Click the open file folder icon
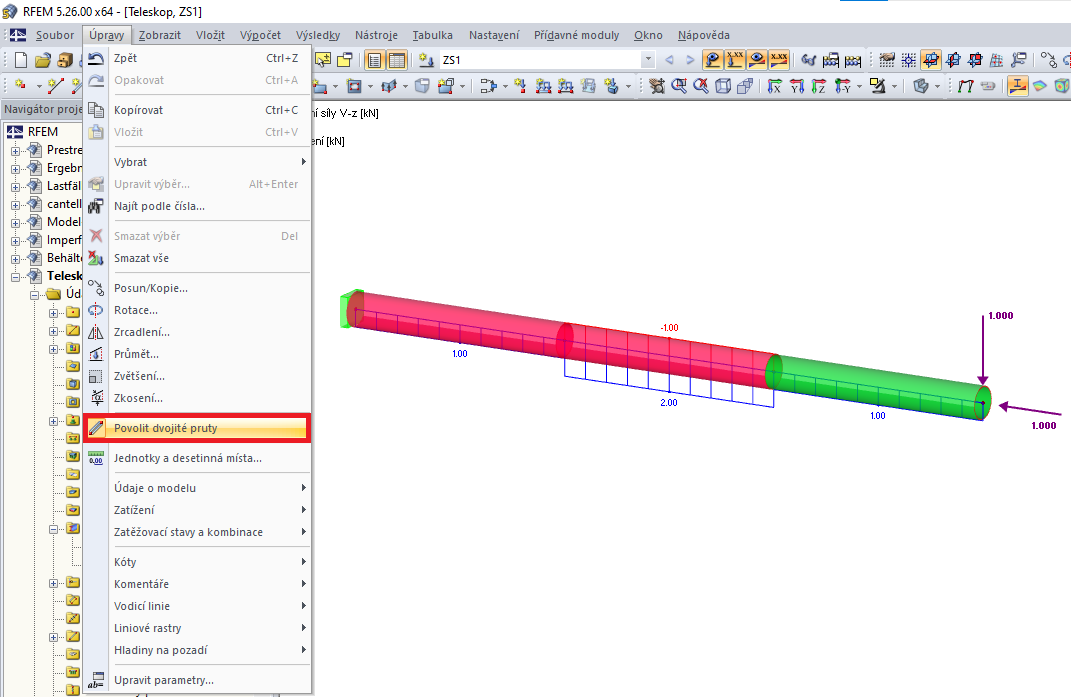The image size is (1071, 697). tap(43, 60)
